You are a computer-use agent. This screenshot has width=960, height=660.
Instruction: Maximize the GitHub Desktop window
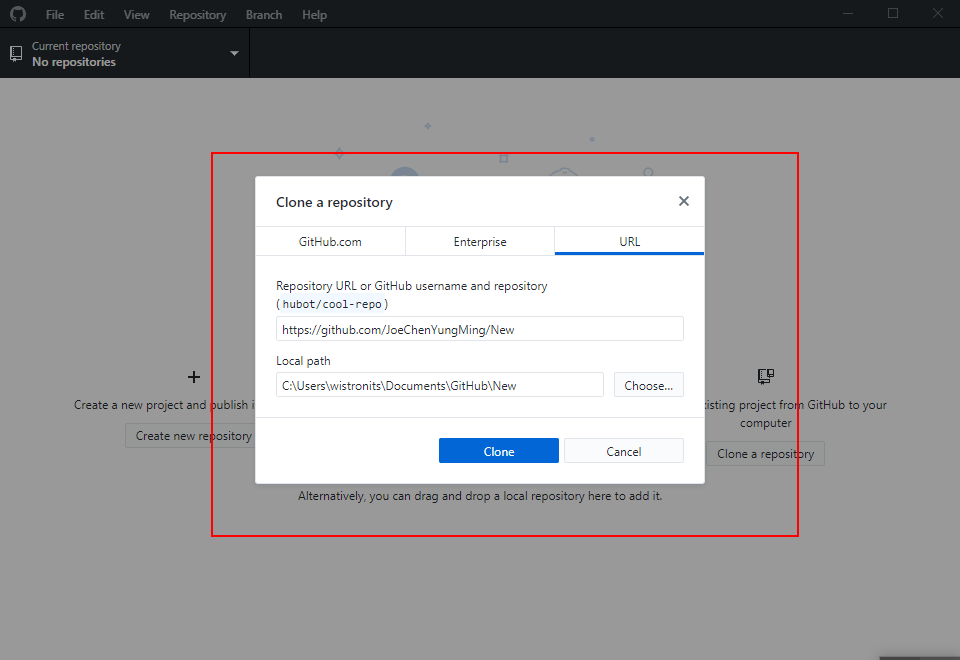coord(893,13)
